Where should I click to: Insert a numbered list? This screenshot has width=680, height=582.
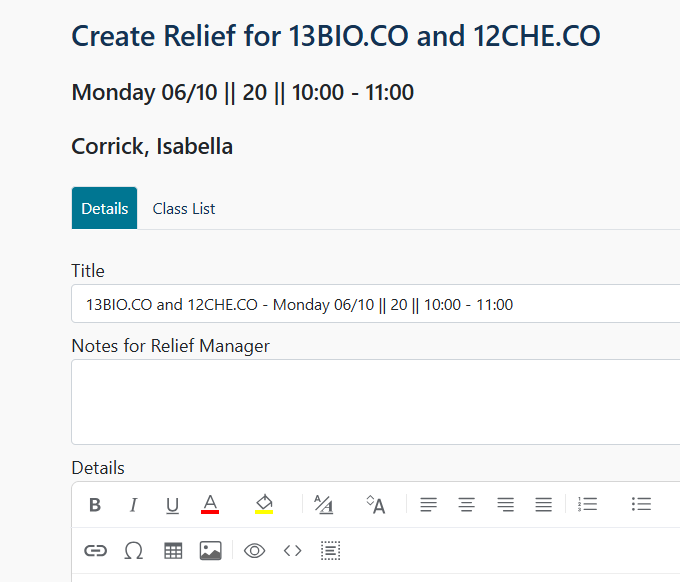(588, 505)
